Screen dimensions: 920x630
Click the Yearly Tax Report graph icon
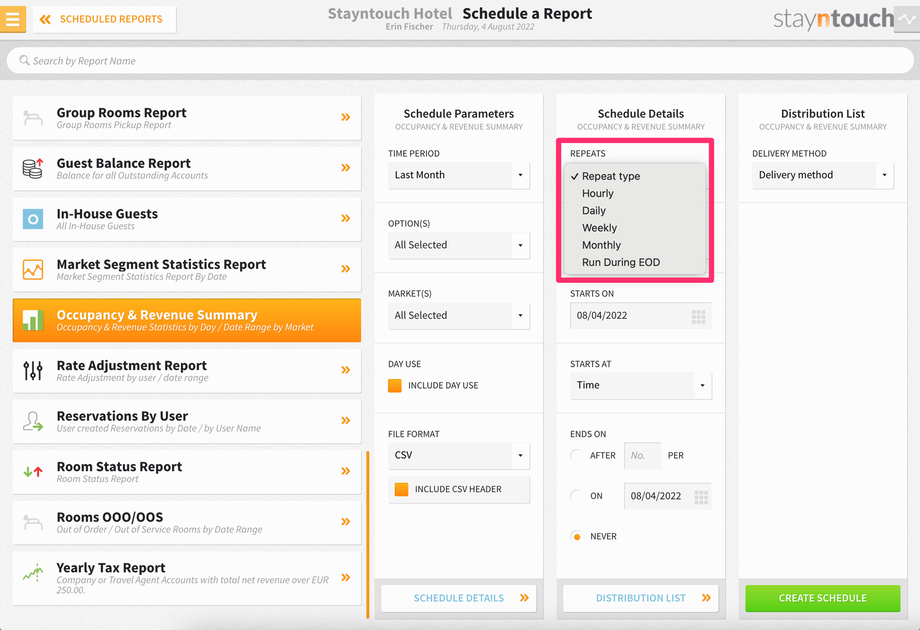(x=33, y=573)
